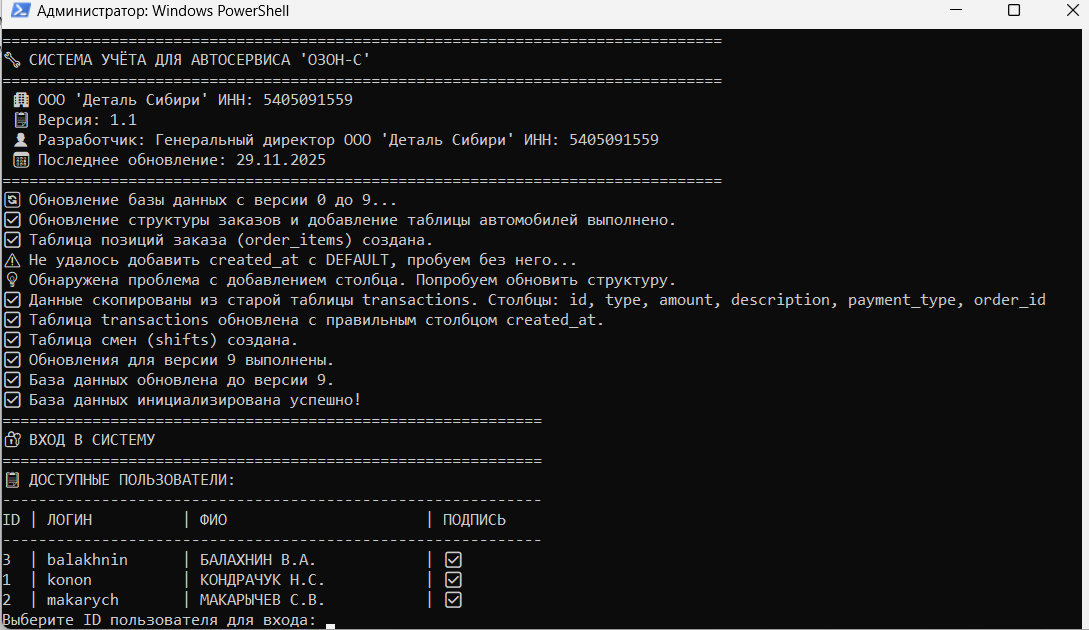Click the login 'makarych' in the table
1089x630 pixels.
pyautogui.click(x=83, y=599)
